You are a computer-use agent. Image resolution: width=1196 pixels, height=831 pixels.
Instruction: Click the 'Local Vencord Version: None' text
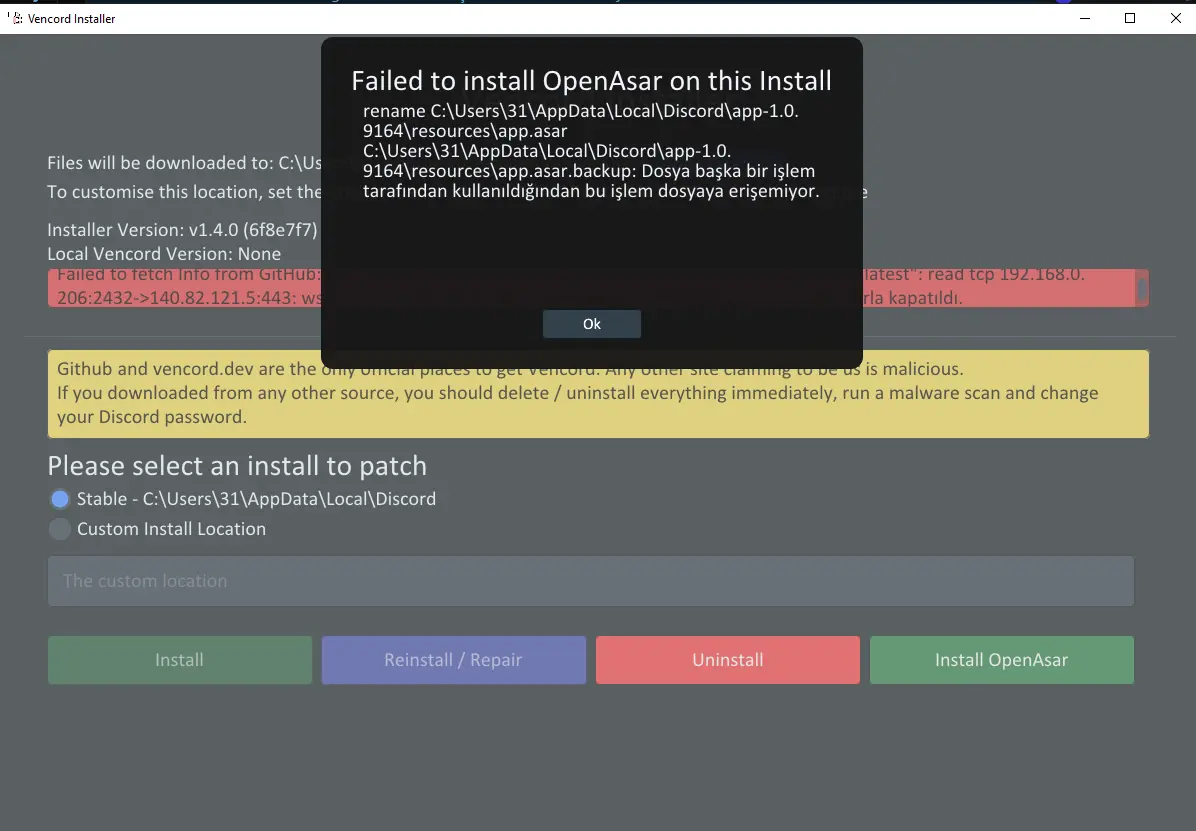coord(164,253)
